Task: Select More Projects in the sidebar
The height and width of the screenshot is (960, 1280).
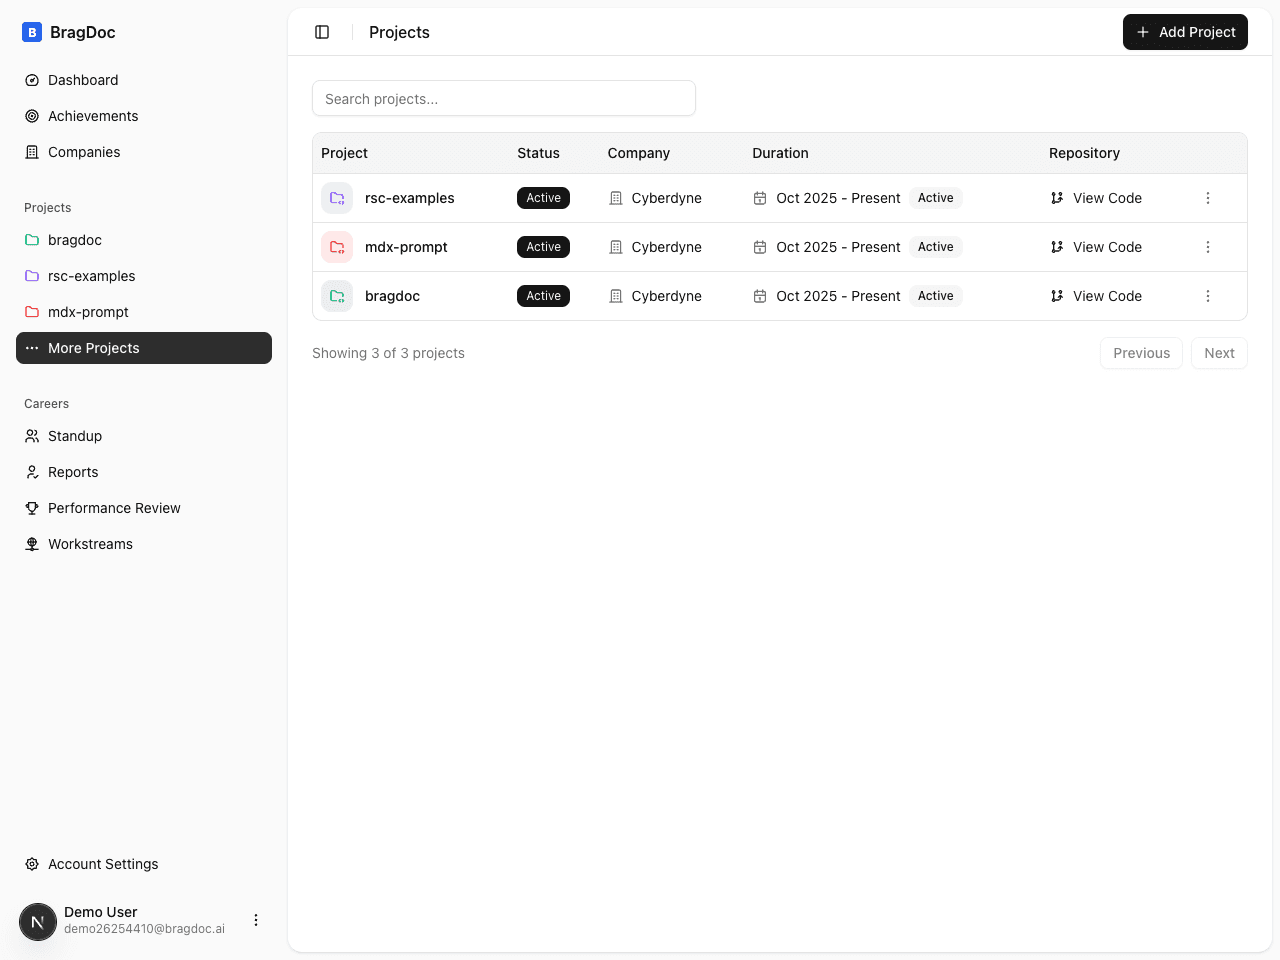Action: (93, 348)
